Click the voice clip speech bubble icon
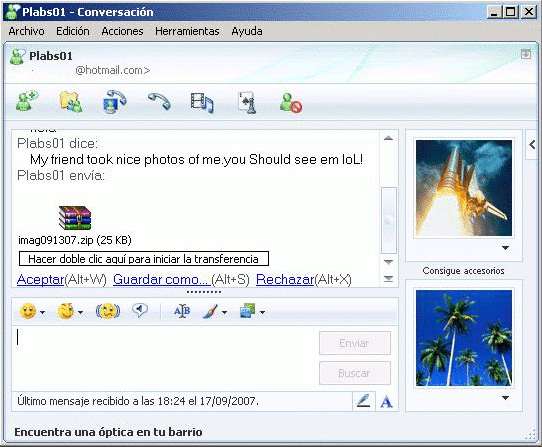Screen dimensions: 542x447 tap(140, 310)
